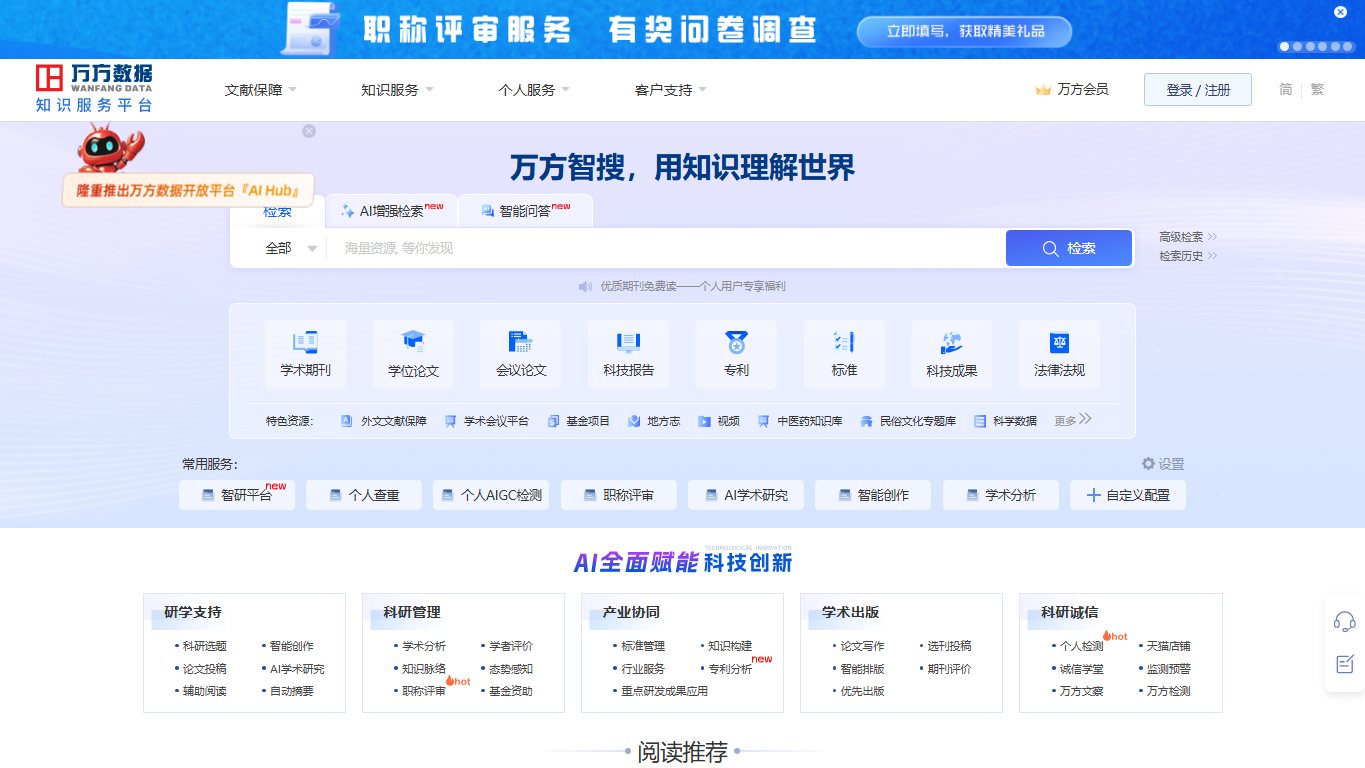Click the search input field

[665, 248]
